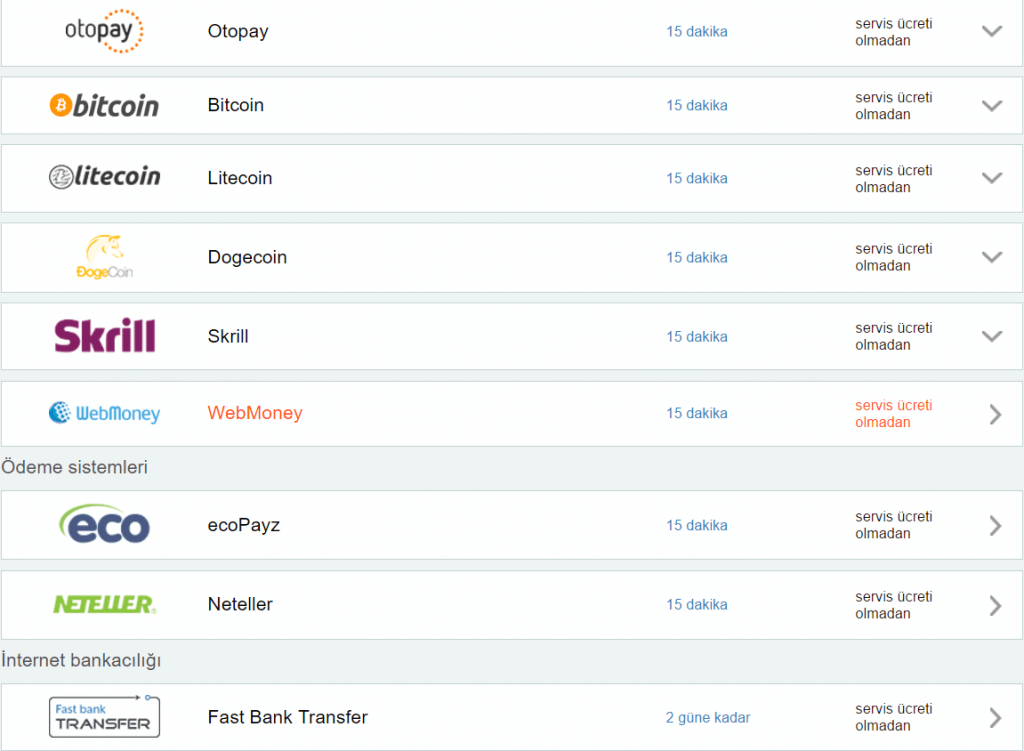1024x751 pixels.
Task: Click the Otopay logo icon
Action: (104, 31)
